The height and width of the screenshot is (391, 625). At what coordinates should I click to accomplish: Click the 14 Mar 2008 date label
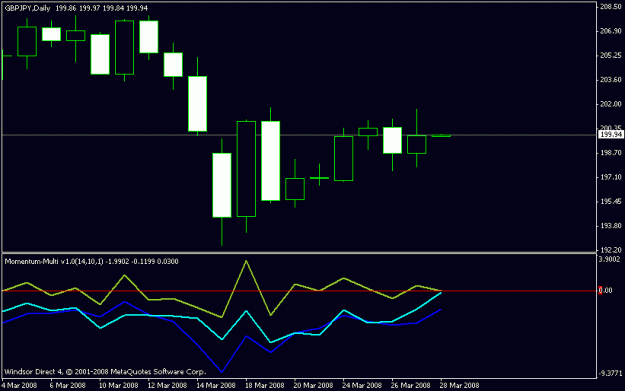[216, 385]
